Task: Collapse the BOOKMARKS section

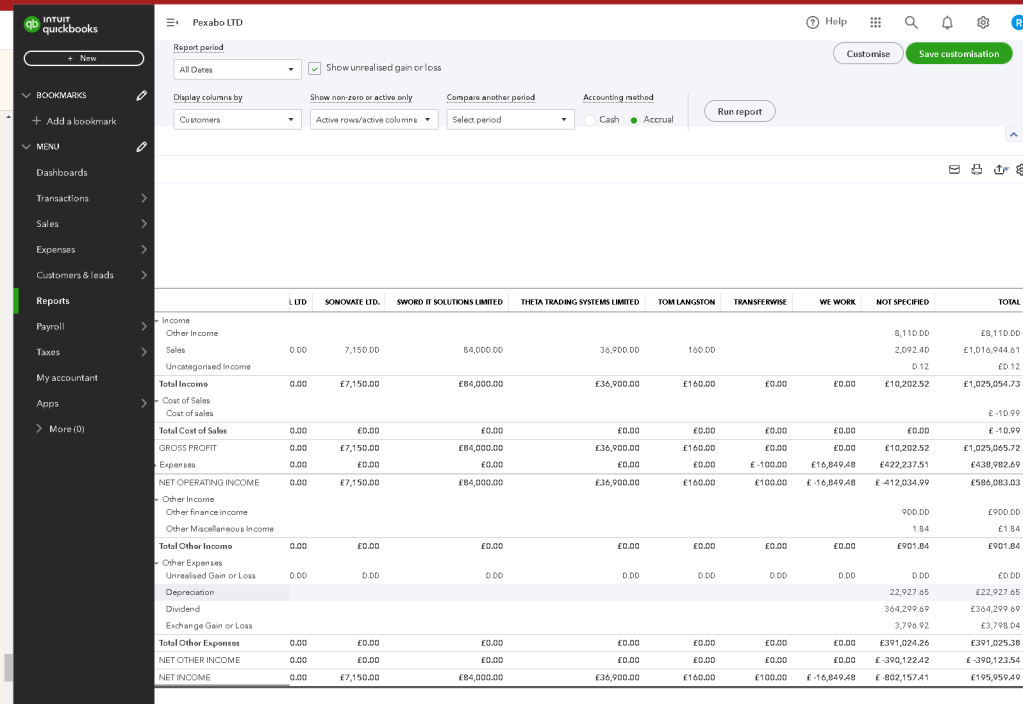Action: pyautogui.click(x=26, y=95)
